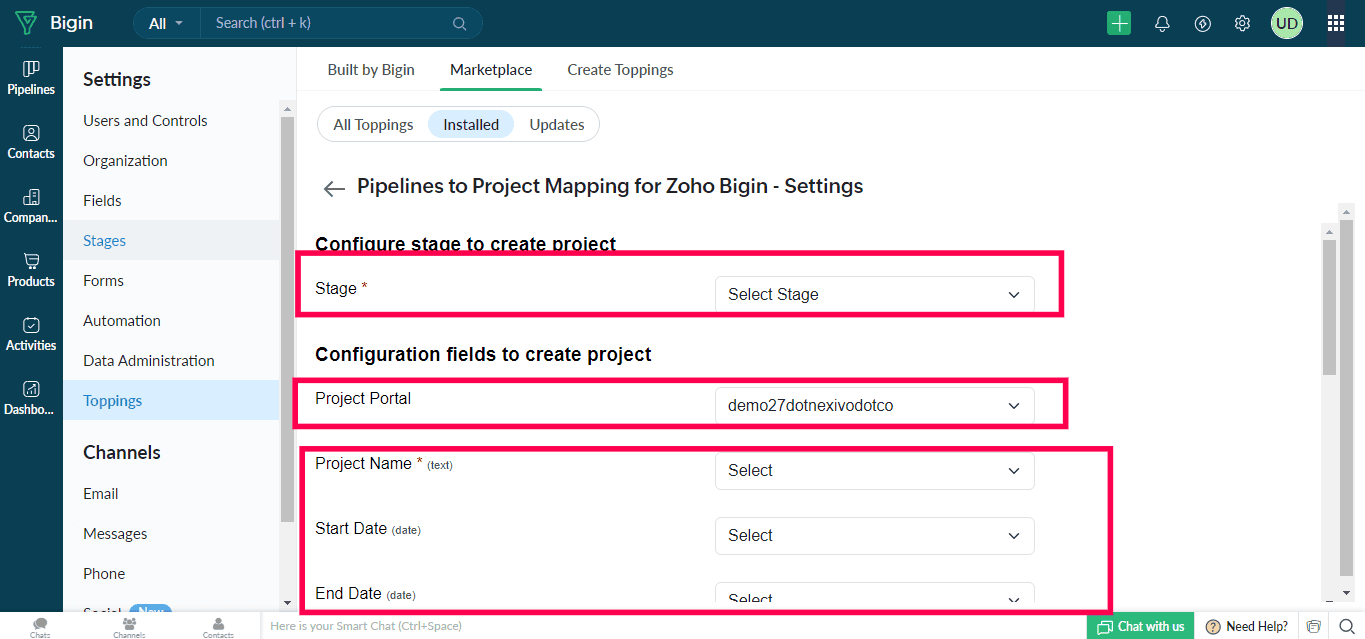Open Organization settings
This screenshot has width=1365, height=639.
(x=171, y=160)
